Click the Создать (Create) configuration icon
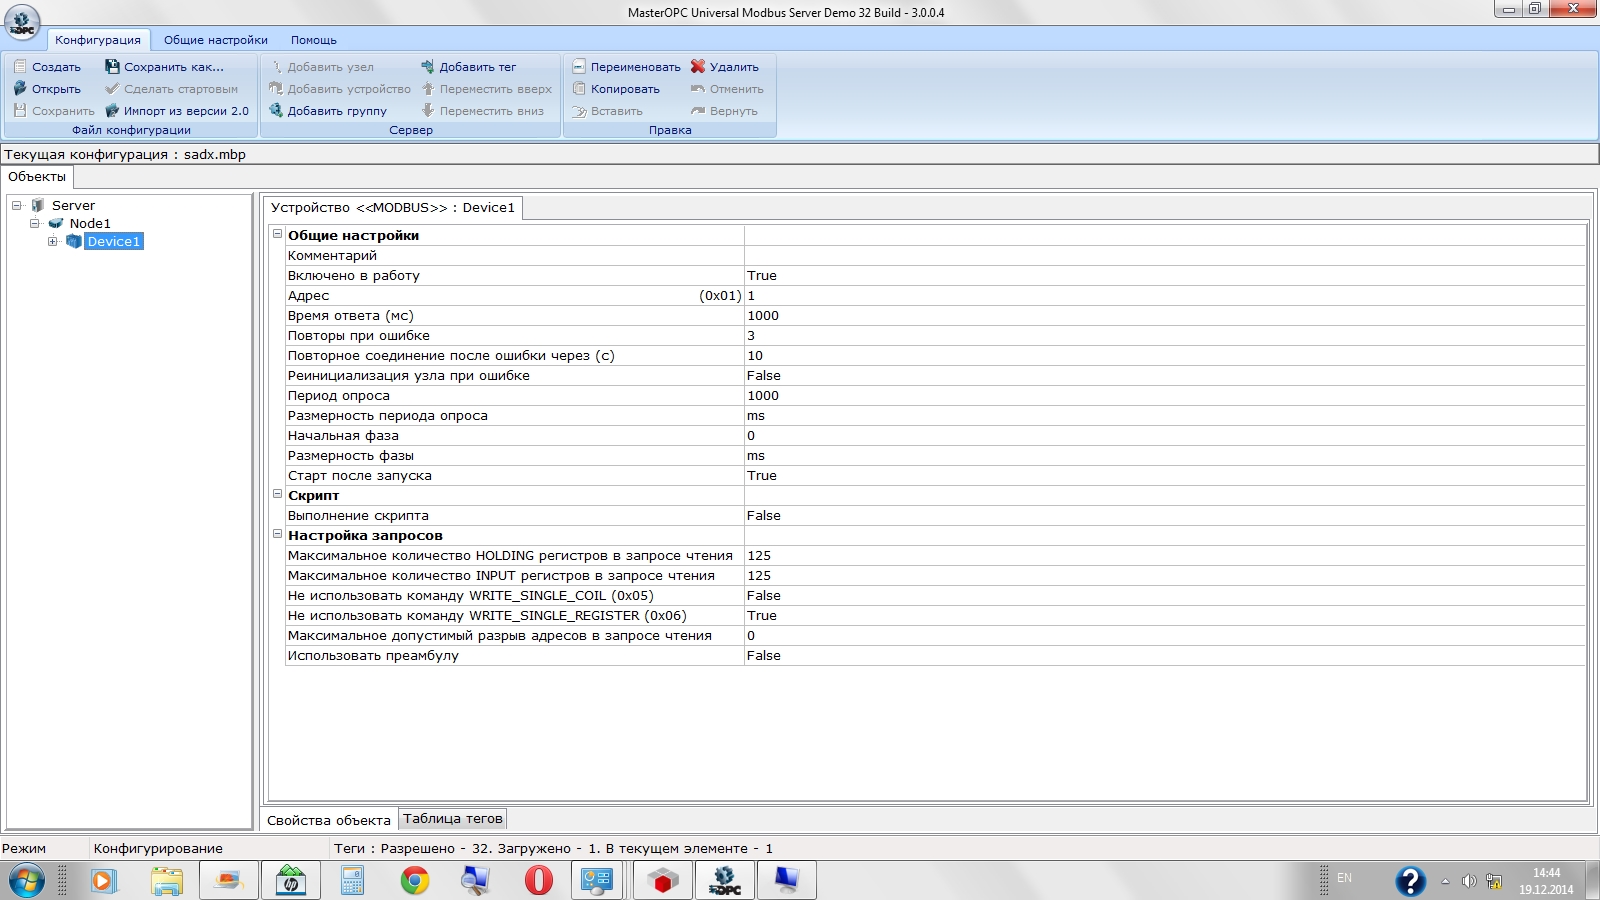1600x900 pixels. pyautogui.click(x=20, y=67)
